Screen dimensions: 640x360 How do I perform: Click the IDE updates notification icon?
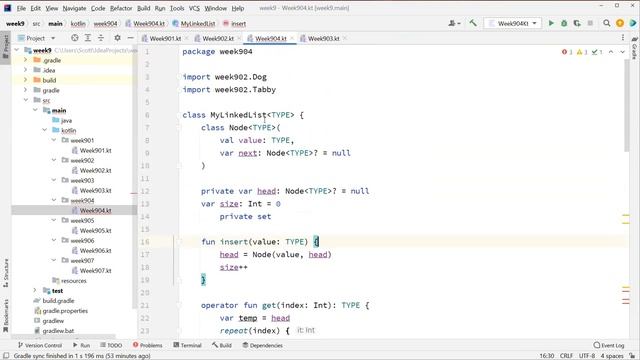[620, 23]
